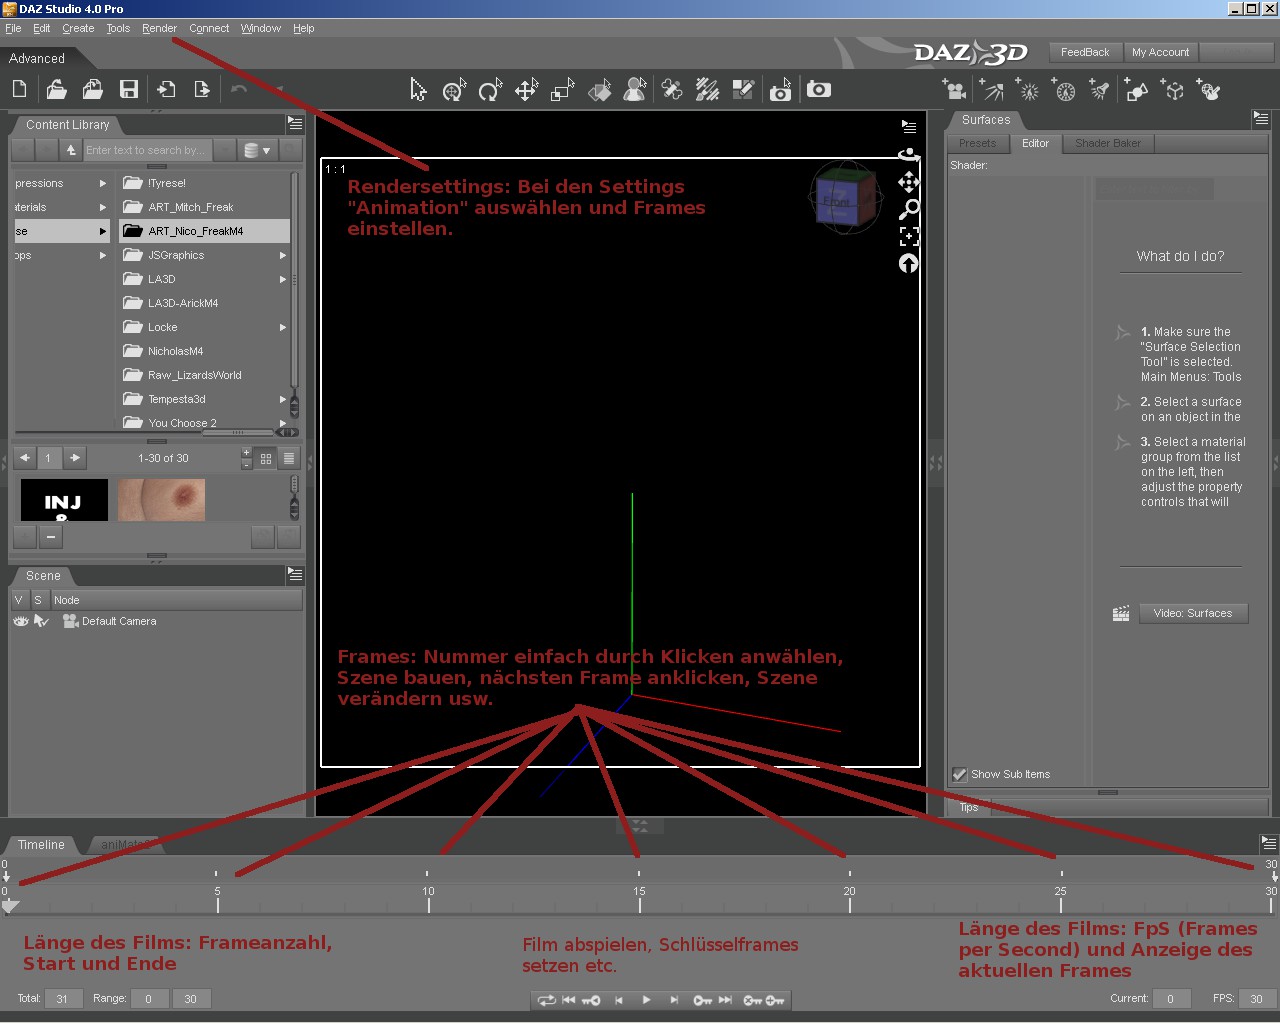The height and width of the screenshot is (1024, 1280).
Task: Create a new point light
Action: (x=1028, y=91)
